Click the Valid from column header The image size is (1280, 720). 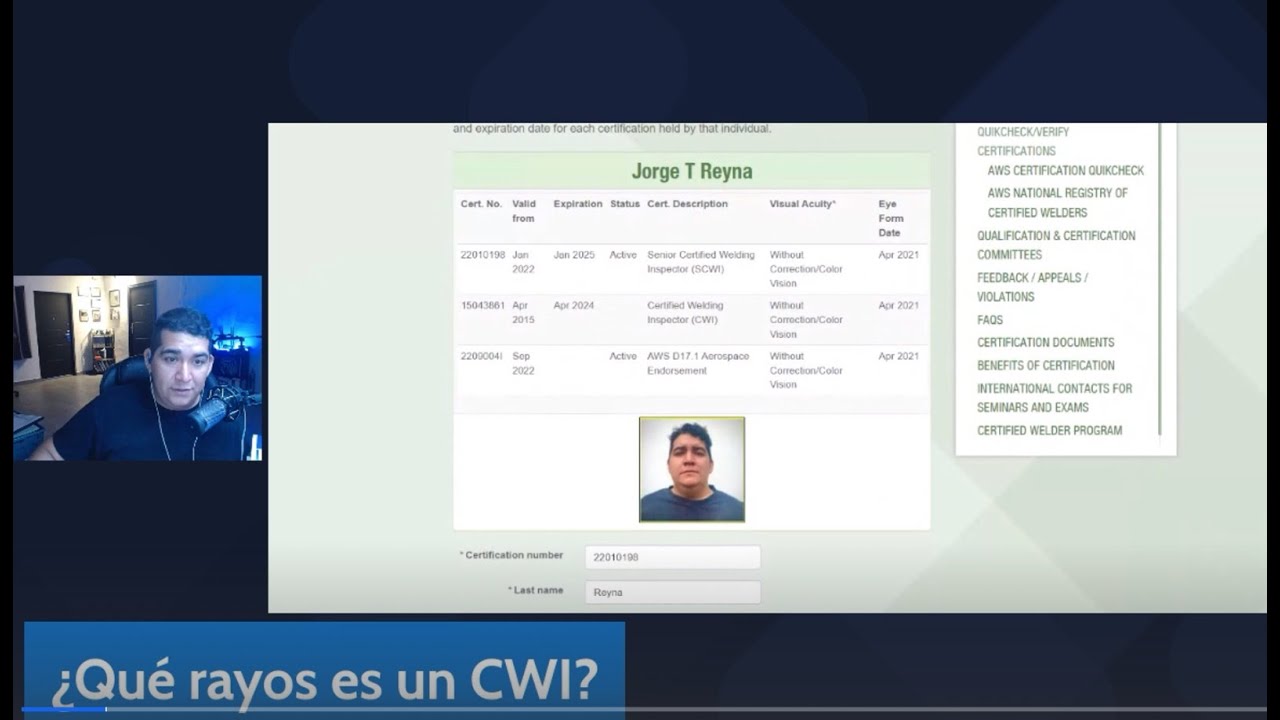click(524, 211)
